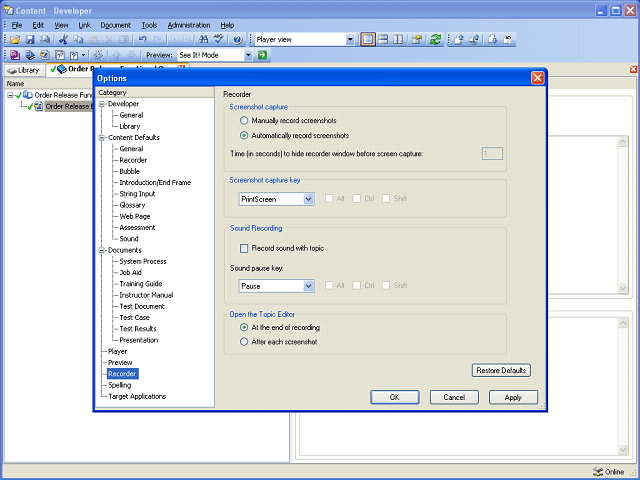Click the Check In document icon
The height and width of the screenshot is (480, 640).
(x=459, y=40)
